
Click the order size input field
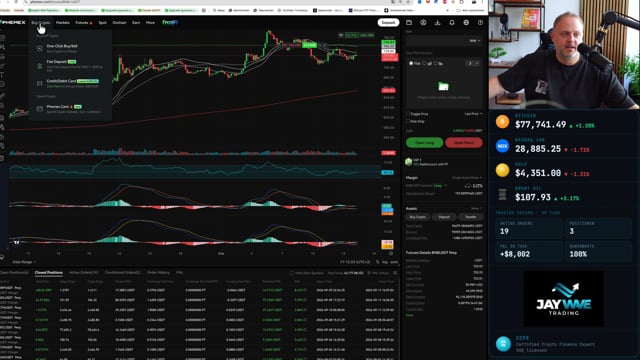click(x=444, y=41)
